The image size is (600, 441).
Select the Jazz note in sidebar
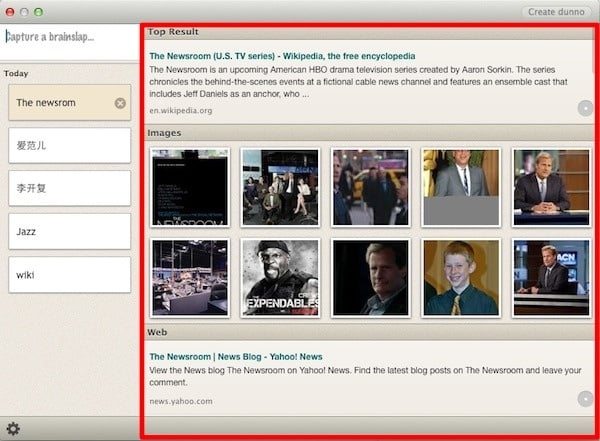(x=69, y=231)
